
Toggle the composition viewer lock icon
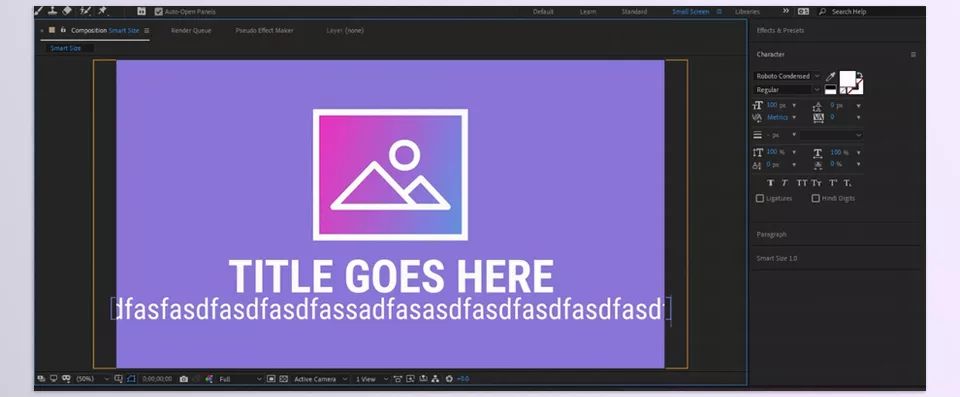pyautogui.click(x=63, y=29)
